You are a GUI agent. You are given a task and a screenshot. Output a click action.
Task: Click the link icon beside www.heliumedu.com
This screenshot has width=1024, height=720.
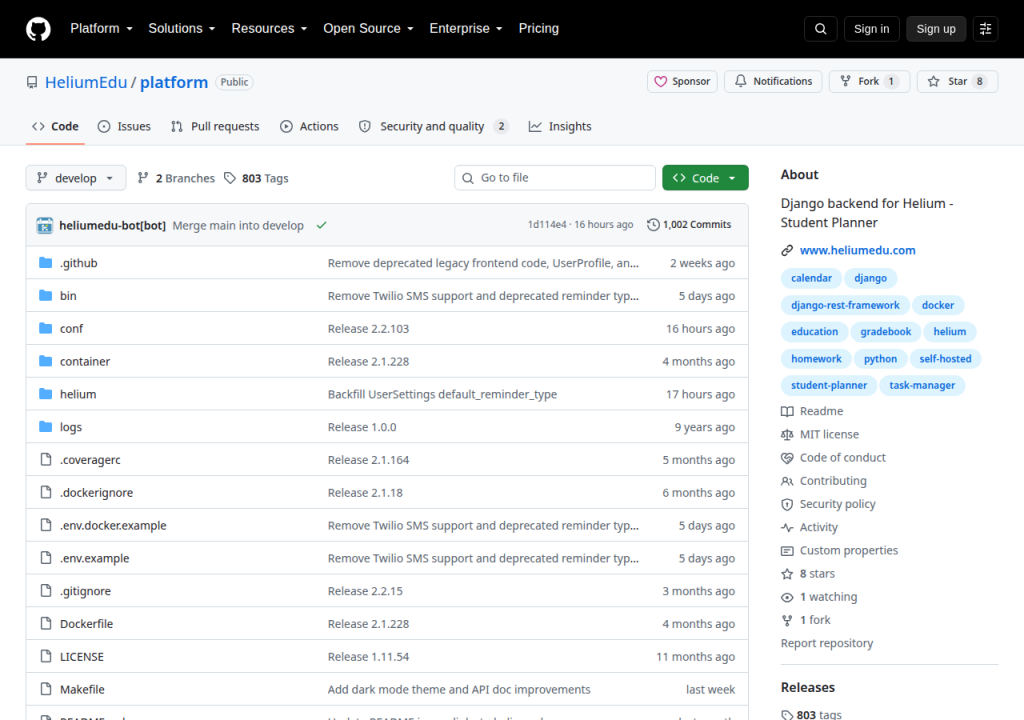787,250
